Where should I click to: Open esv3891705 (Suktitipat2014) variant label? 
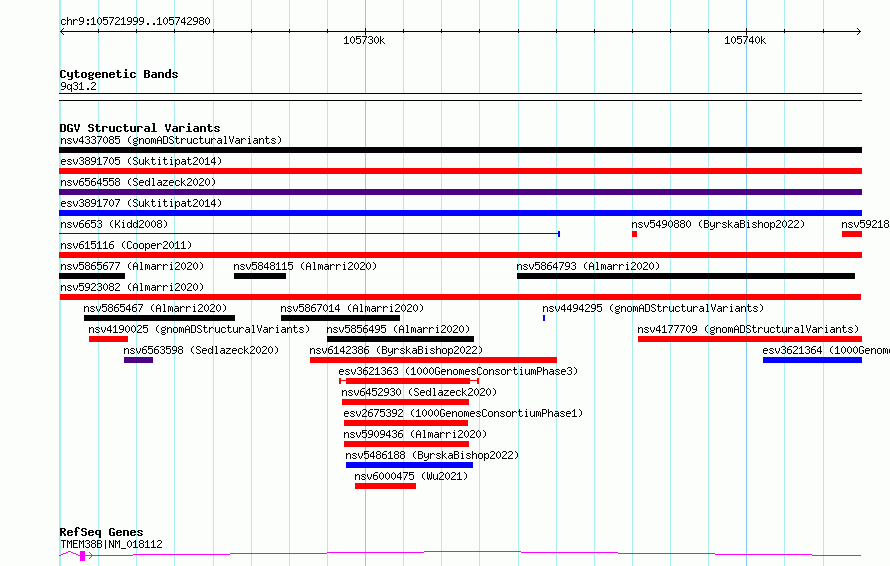click(x=141, y=161)
